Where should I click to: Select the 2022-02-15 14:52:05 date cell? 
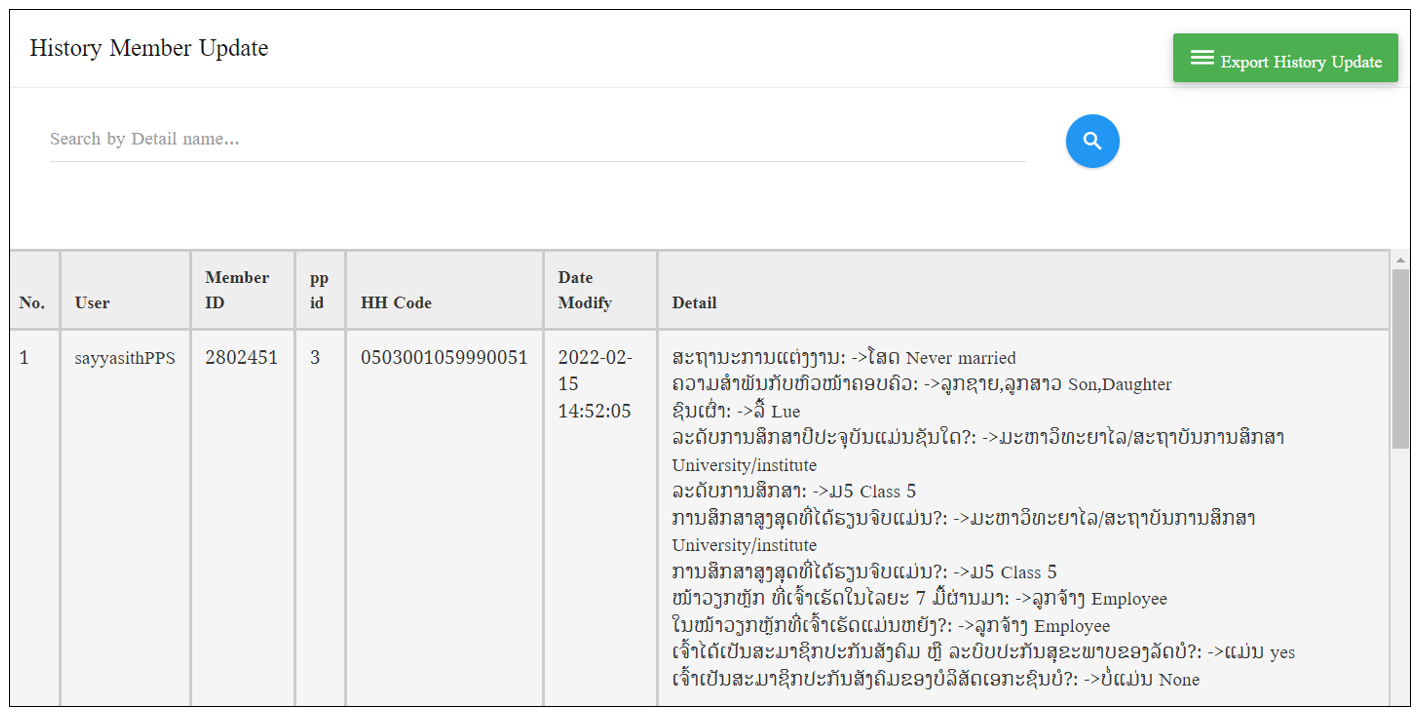click(594, 384)
